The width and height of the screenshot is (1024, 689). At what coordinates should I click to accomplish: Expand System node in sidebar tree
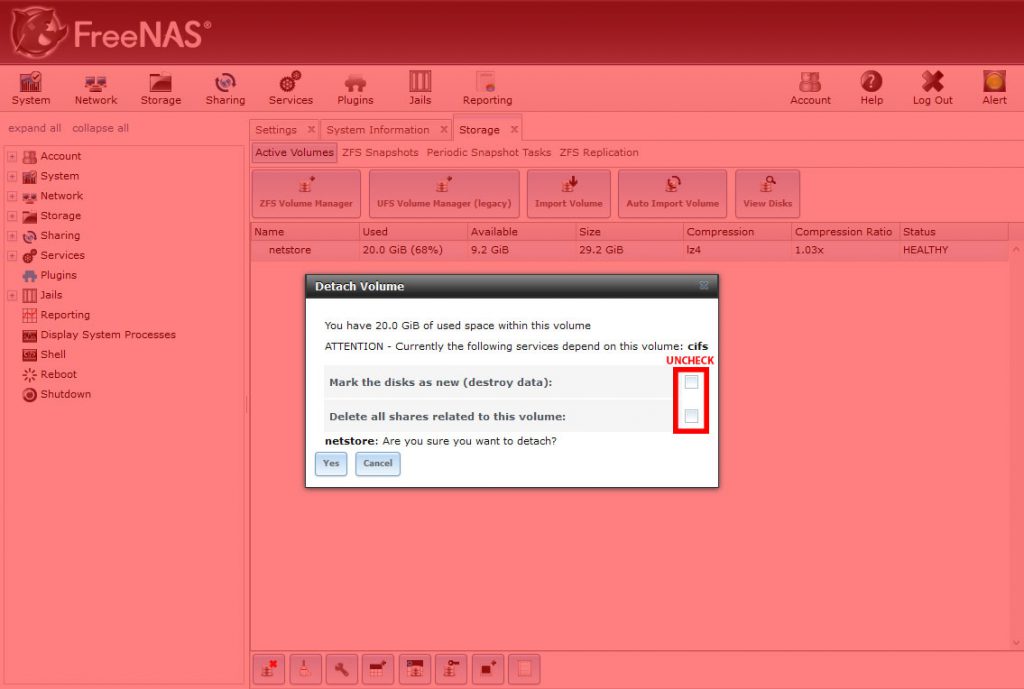pos(12,176)
